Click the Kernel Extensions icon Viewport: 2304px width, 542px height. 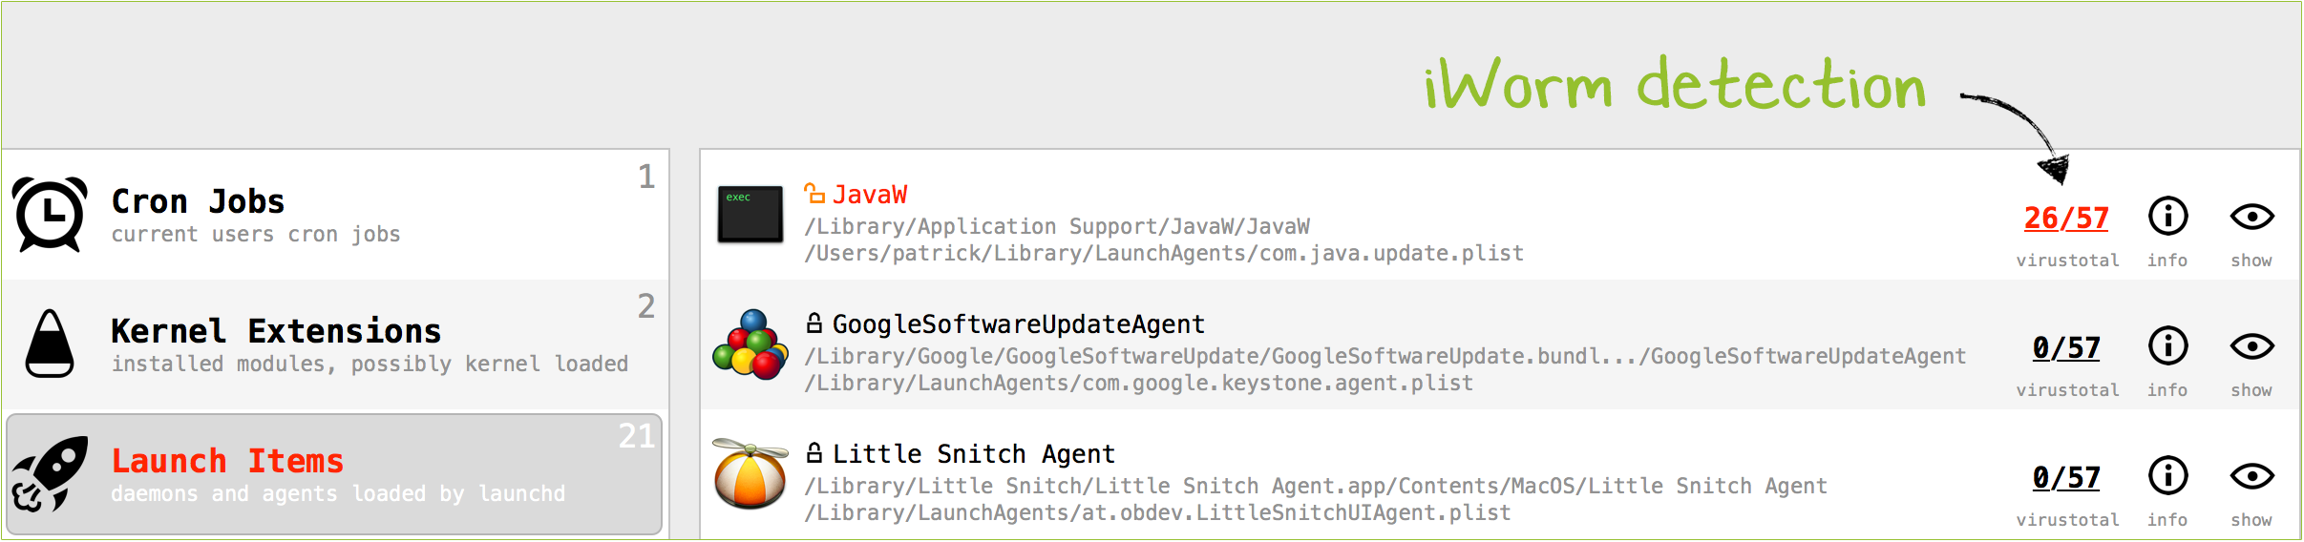(50, 344)
